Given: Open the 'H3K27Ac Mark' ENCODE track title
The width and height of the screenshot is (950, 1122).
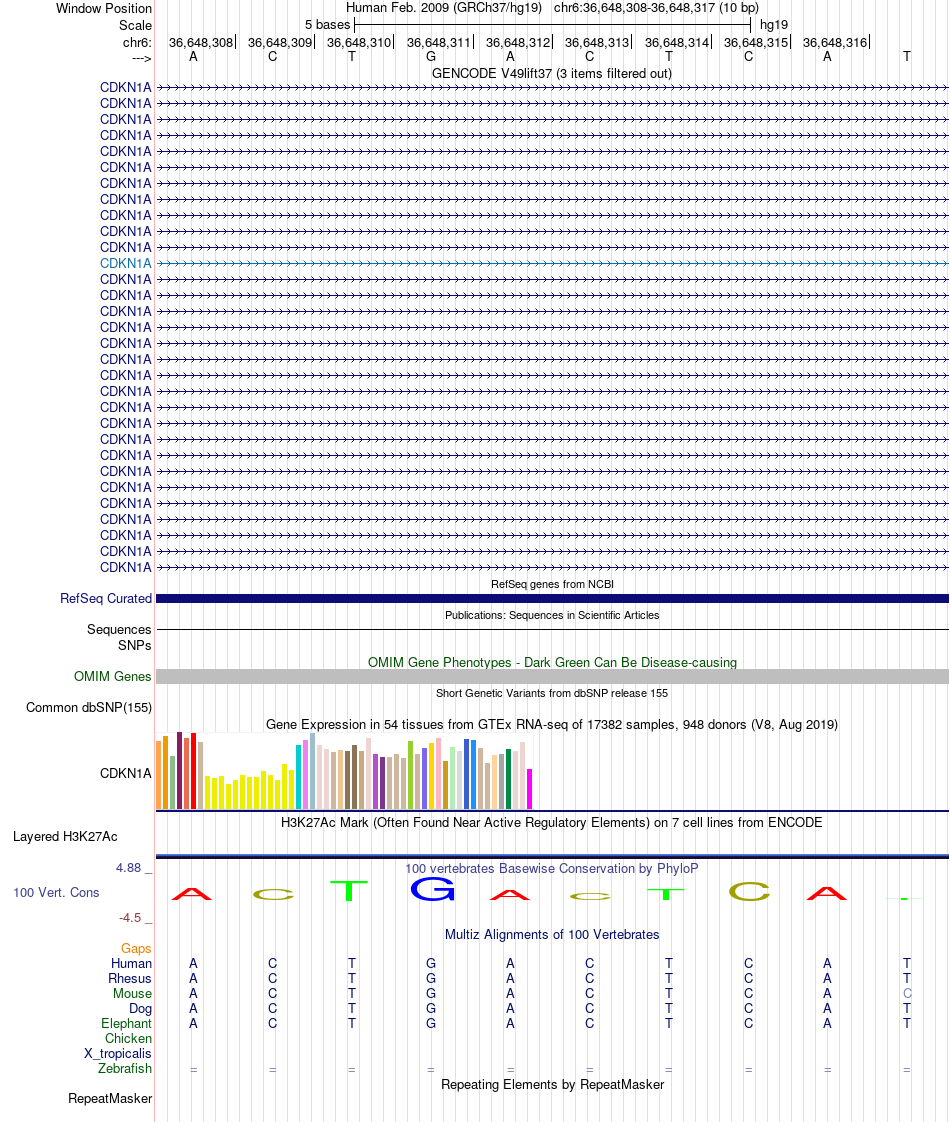Looking at the screenshot, I should point(552,822).
